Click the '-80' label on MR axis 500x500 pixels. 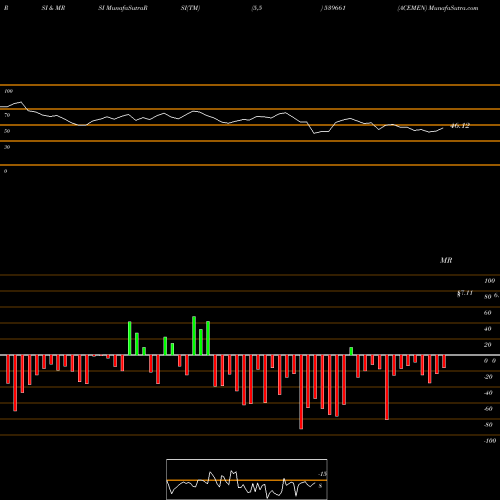coord(488,425)
